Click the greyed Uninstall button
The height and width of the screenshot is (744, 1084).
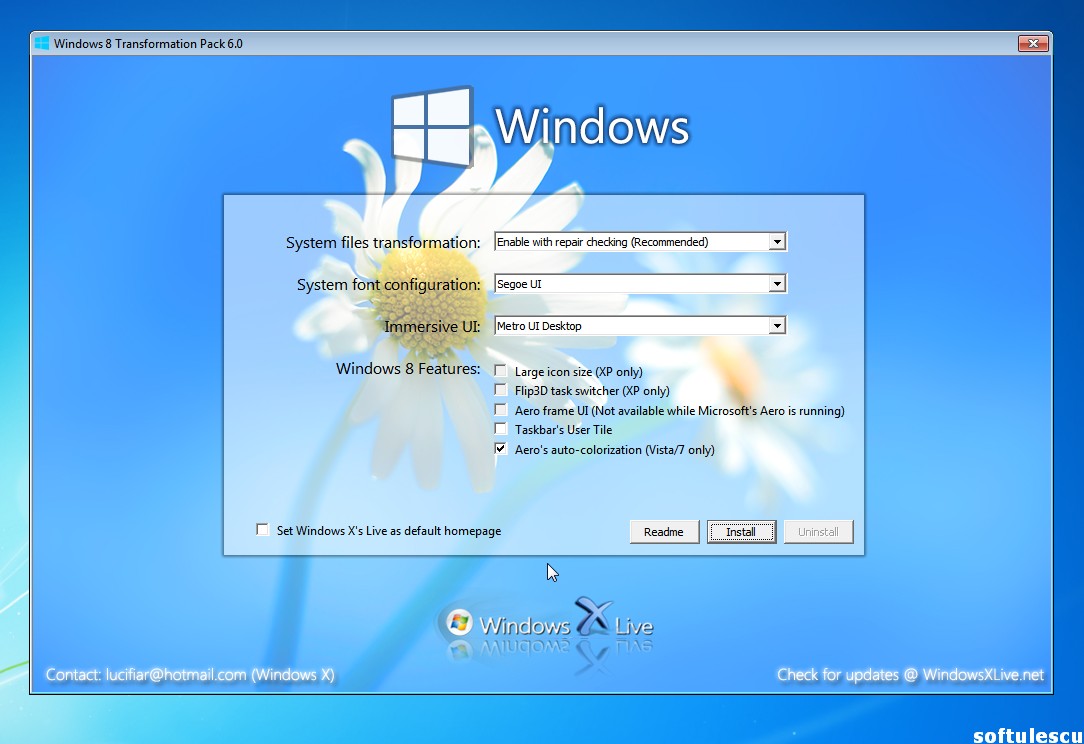[819, 532]
